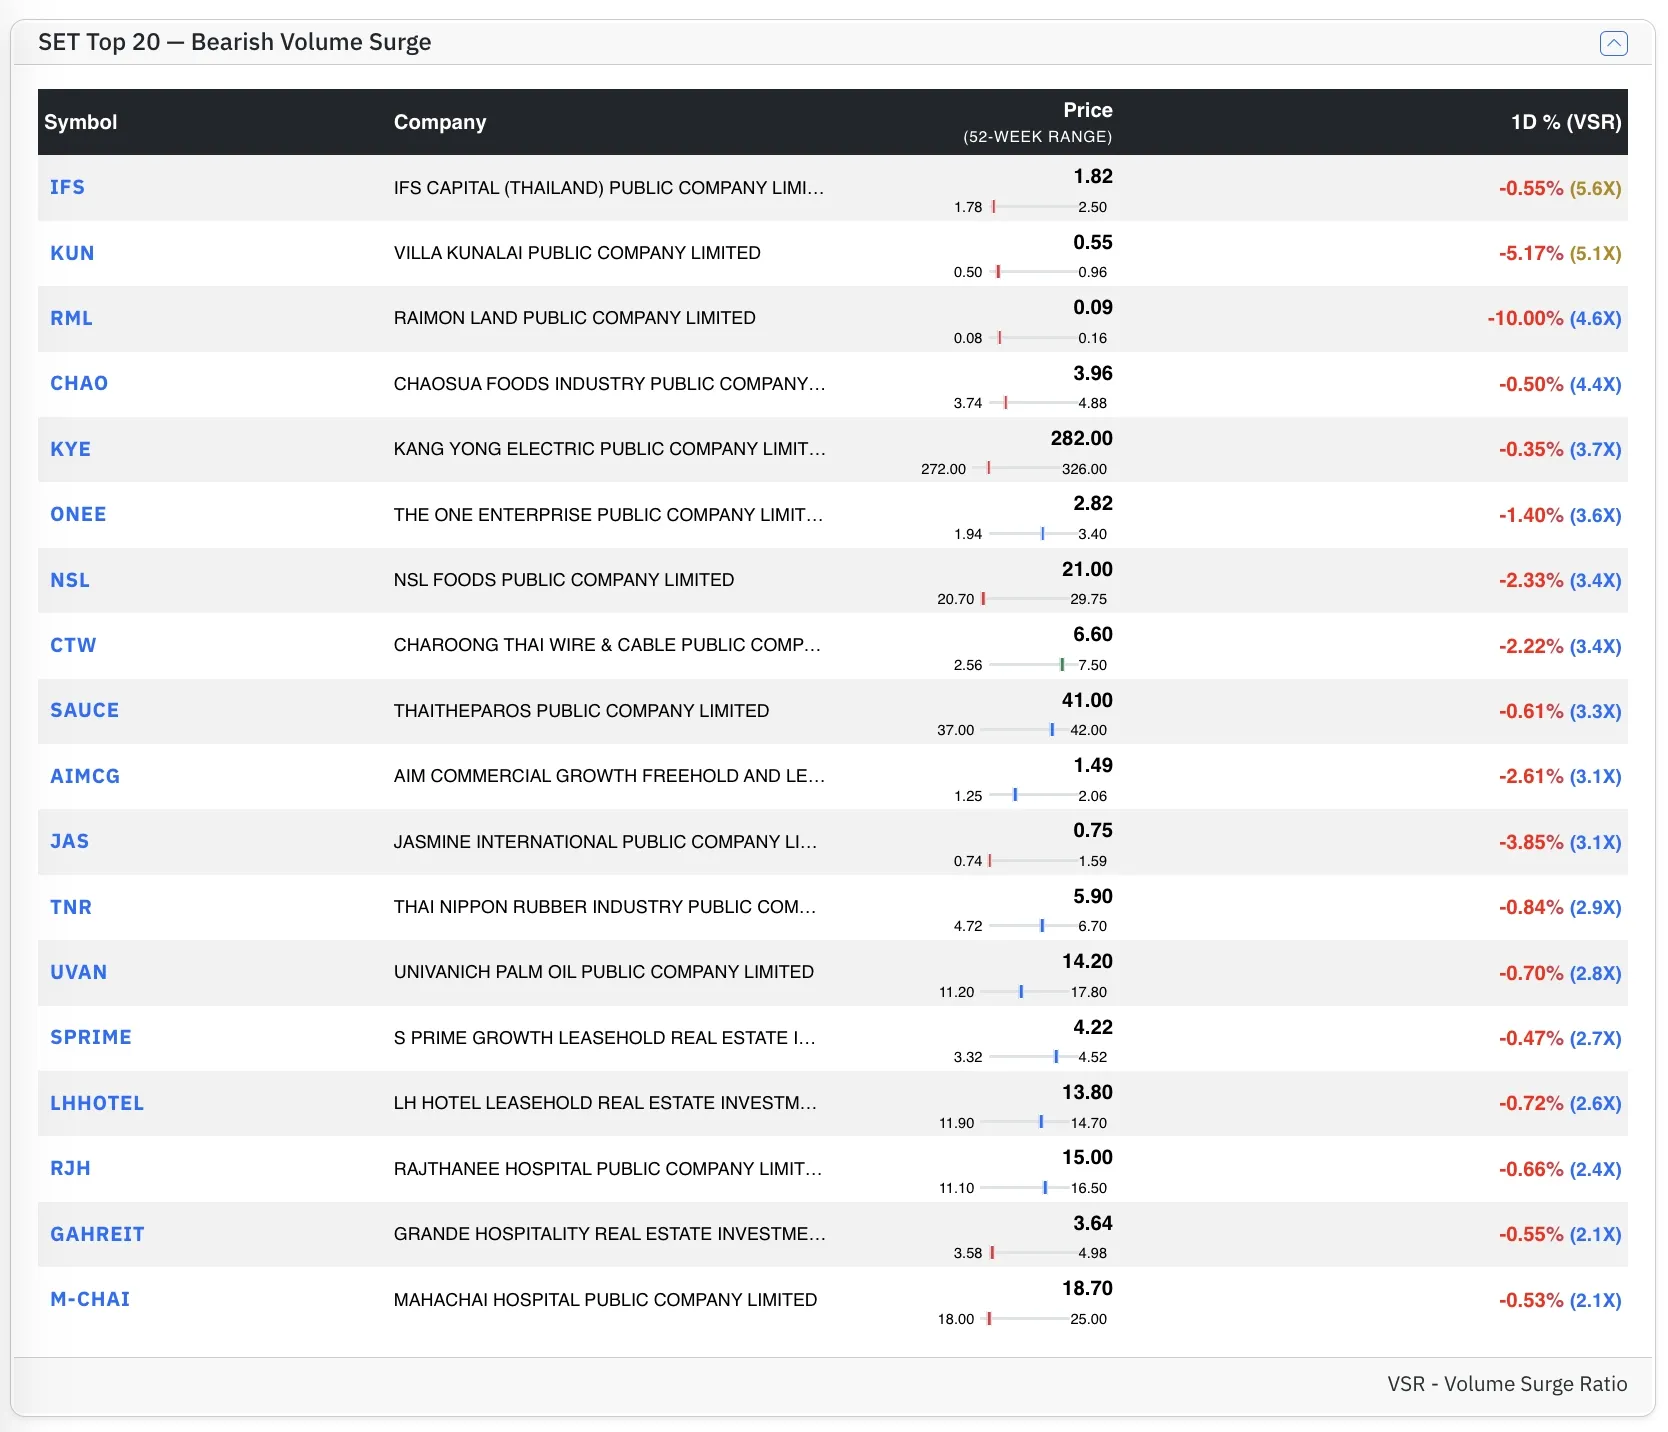The image size is (1668, 1432).
Task: Open the NSL symbol link
Action: point(70,580)
